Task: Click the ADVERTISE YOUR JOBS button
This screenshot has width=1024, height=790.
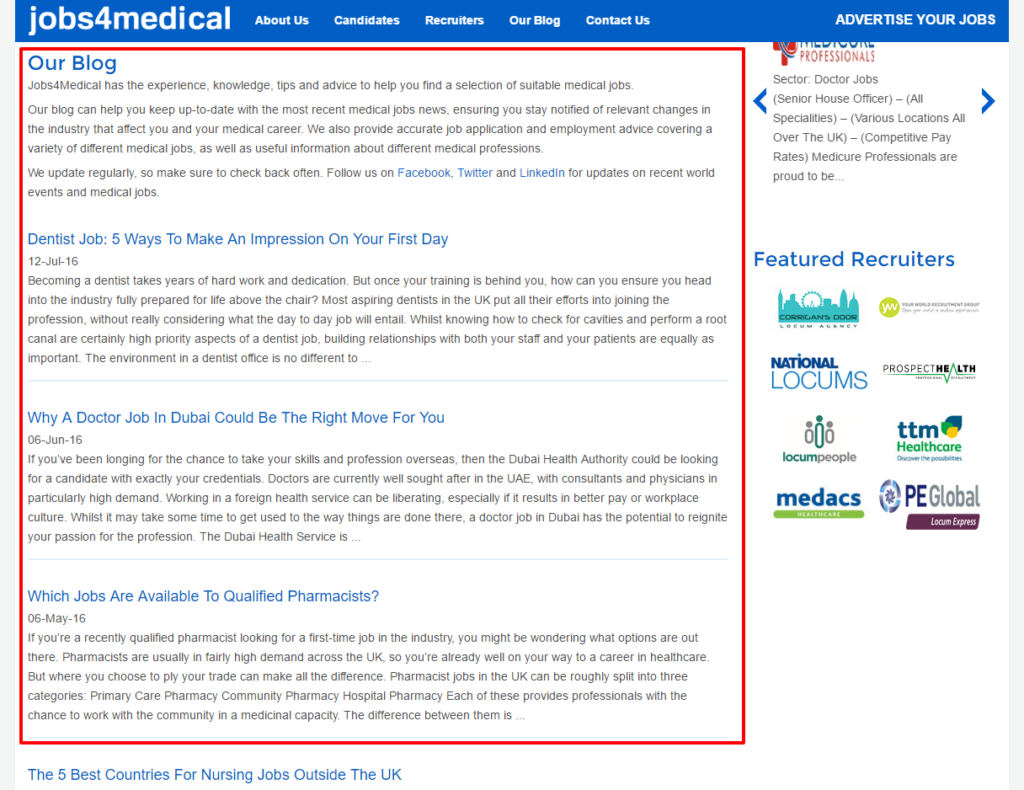Action: coord(915,18)
